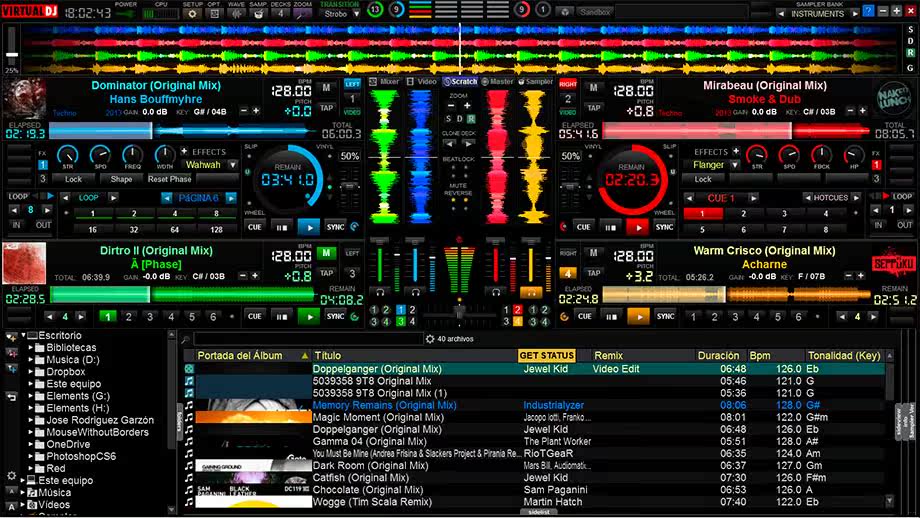The height and width of the screenshot is (518, 920).
Task: Play the Dirtro II deck with green play button
Action: click(x=309, y=317)
